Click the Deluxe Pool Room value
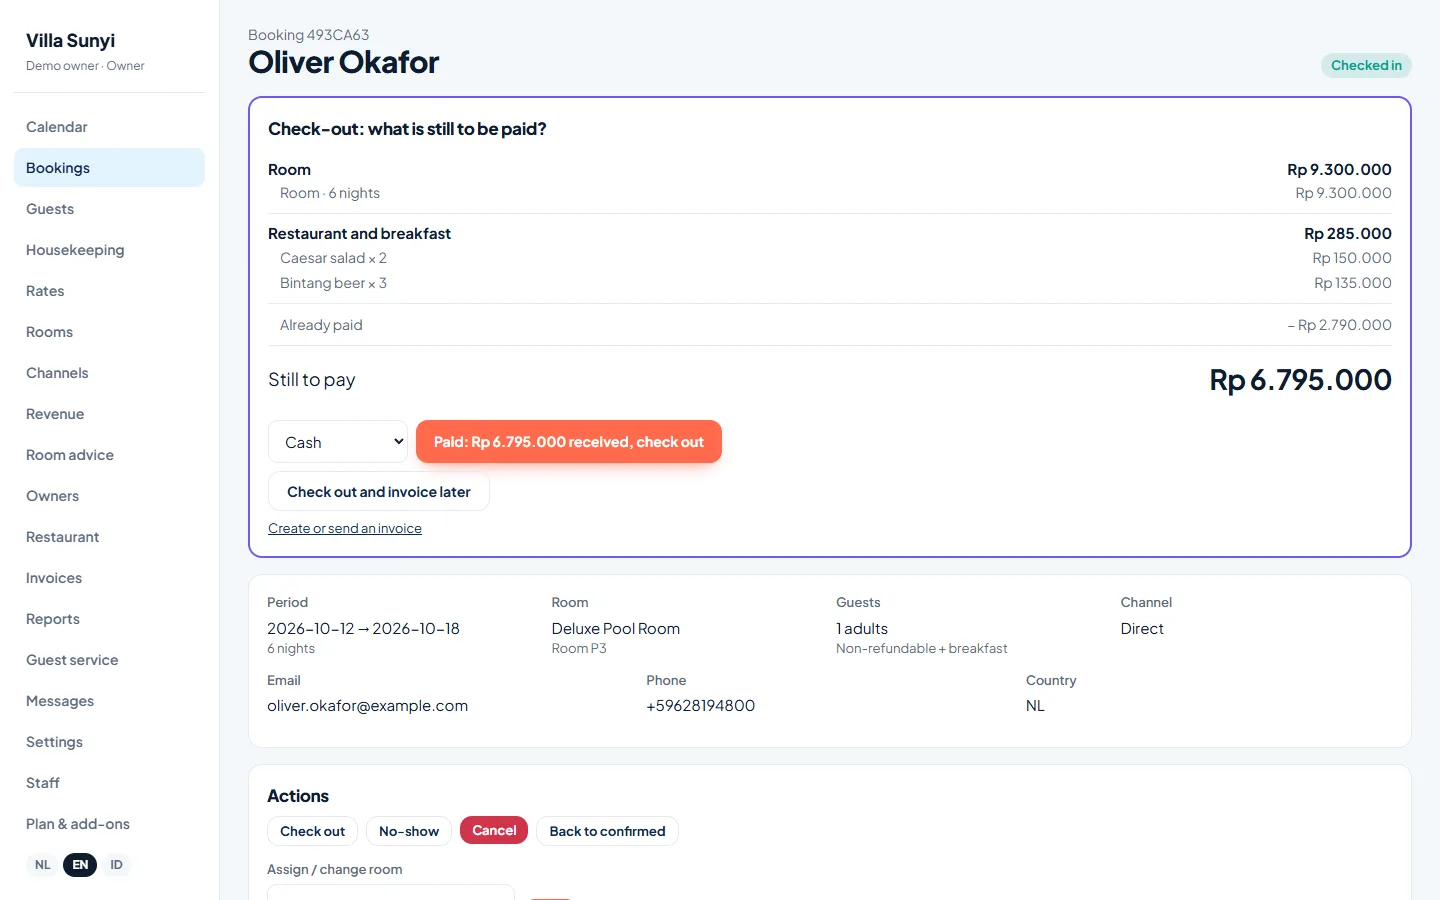 616,629
